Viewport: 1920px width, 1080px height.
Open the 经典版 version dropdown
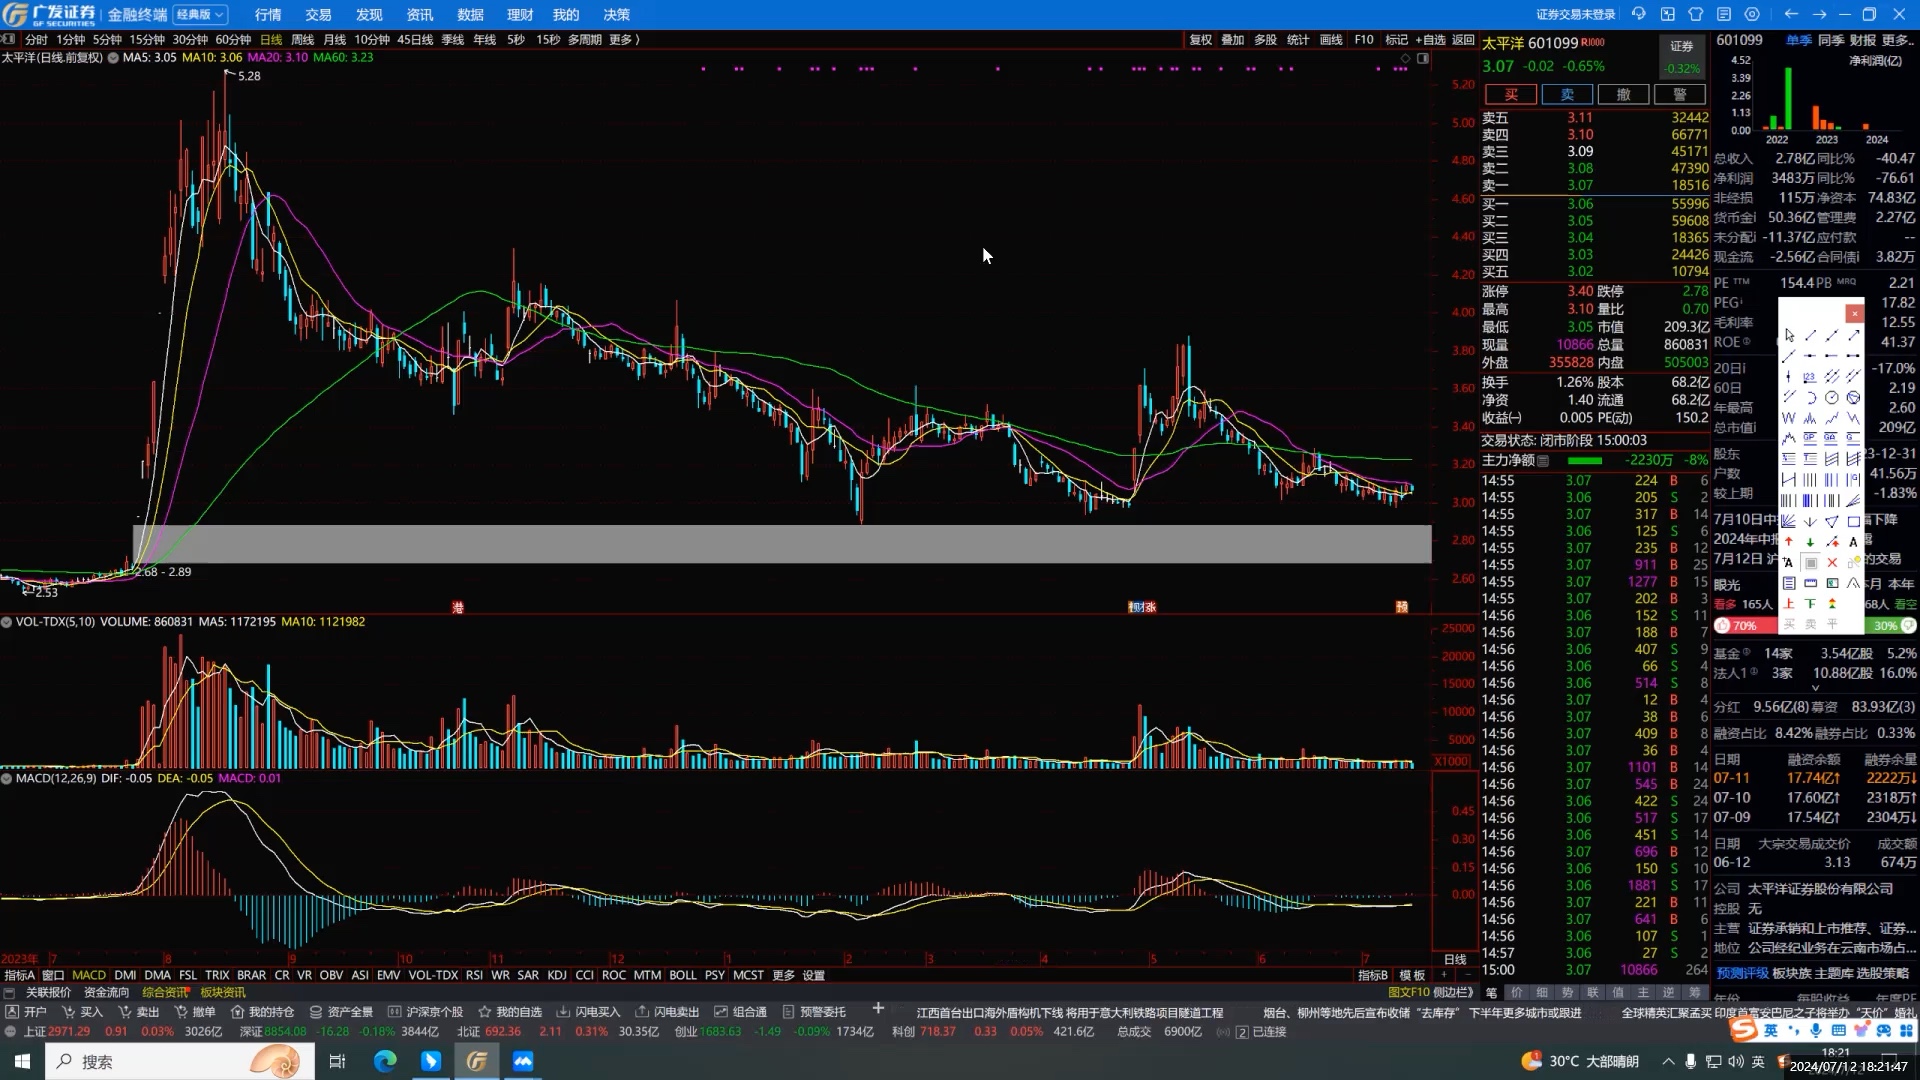200,14
